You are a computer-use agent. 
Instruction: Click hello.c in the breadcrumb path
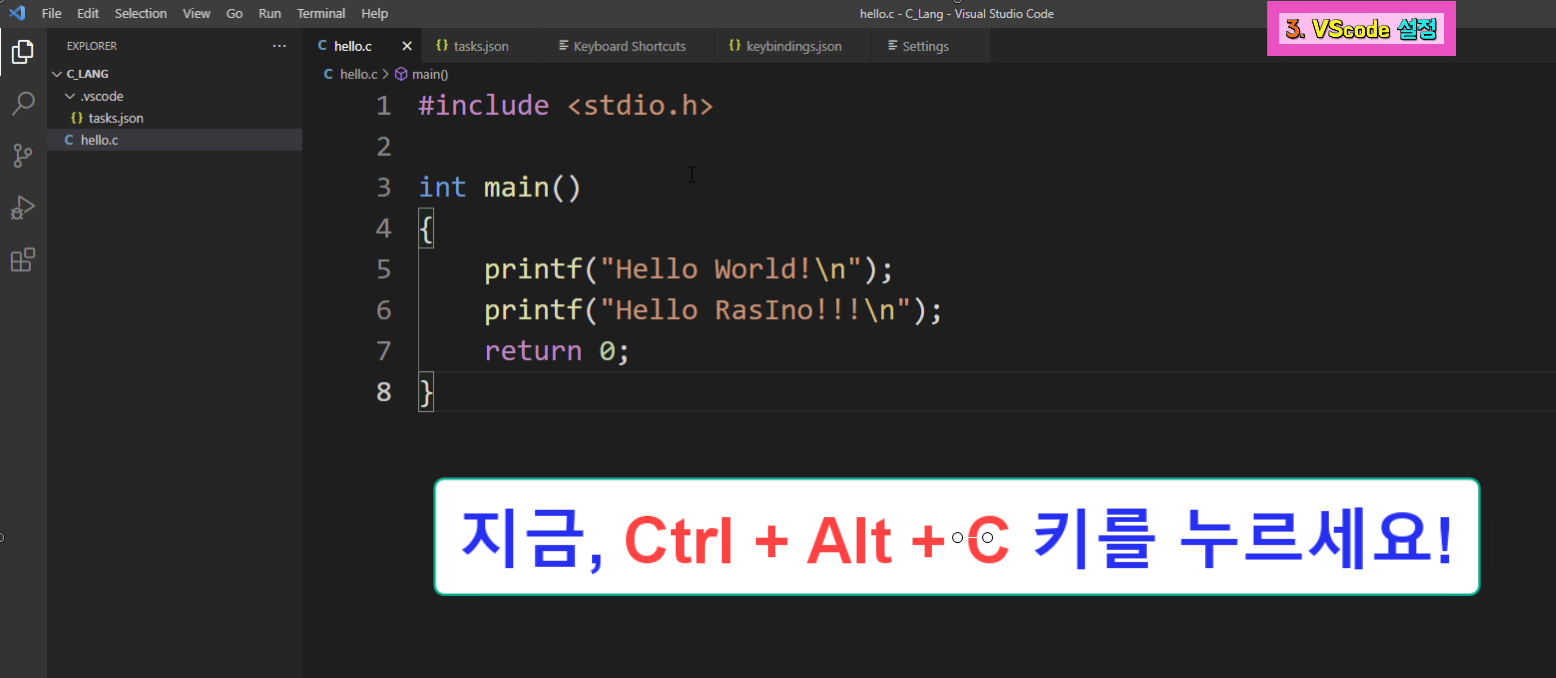click(x=358, y=74)
